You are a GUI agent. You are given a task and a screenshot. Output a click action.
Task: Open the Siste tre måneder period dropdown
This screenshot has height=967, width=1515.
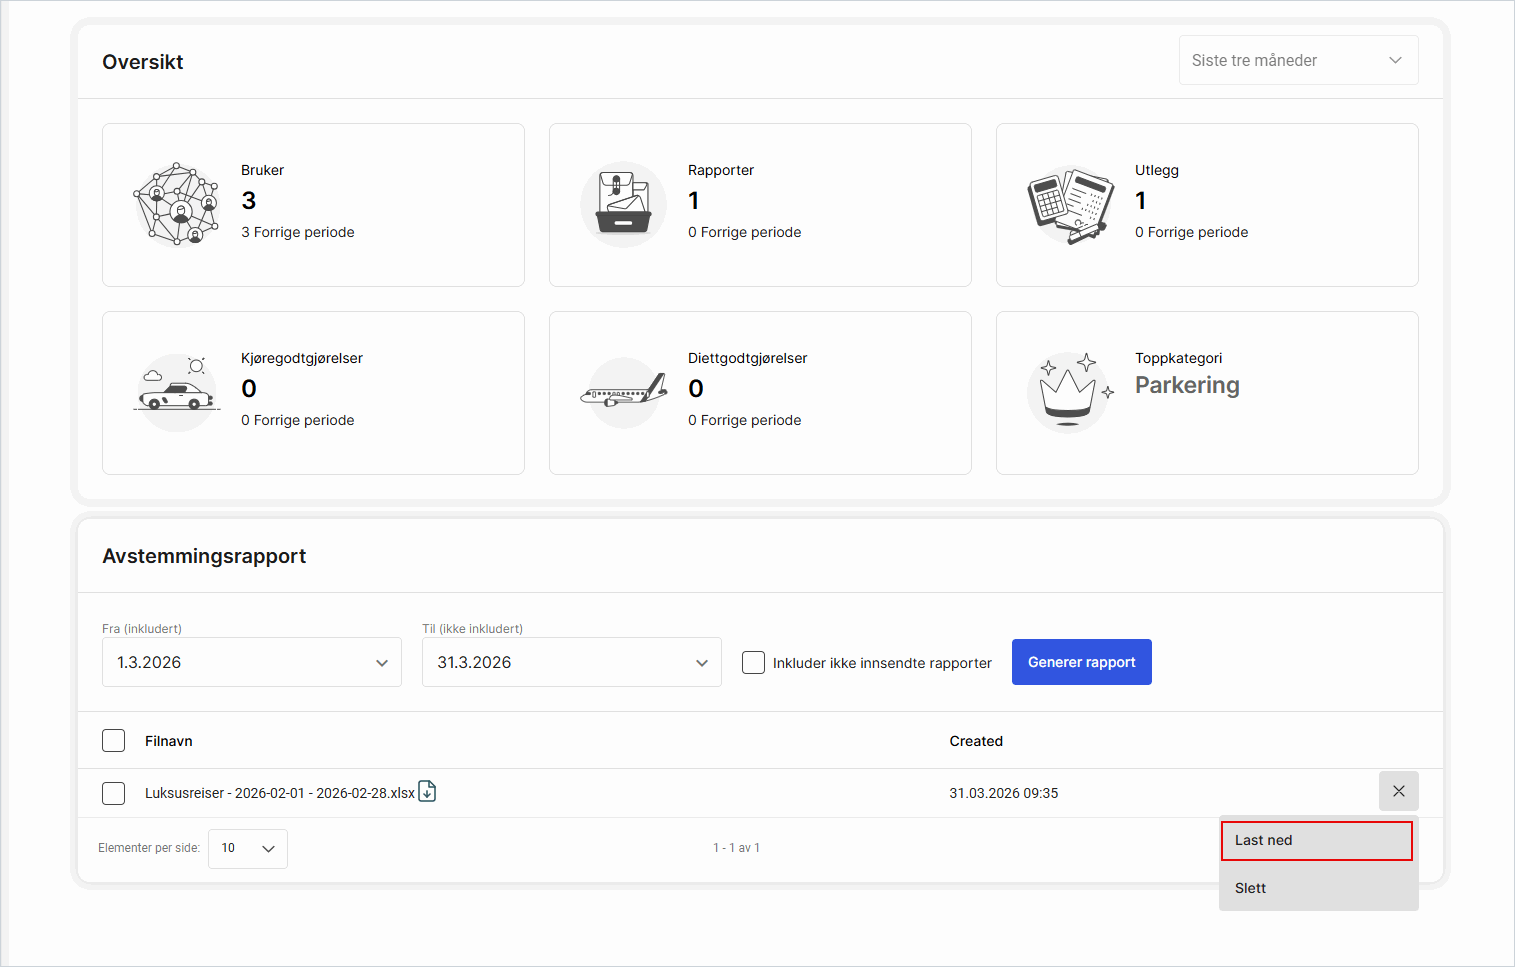coord(1298,60)
